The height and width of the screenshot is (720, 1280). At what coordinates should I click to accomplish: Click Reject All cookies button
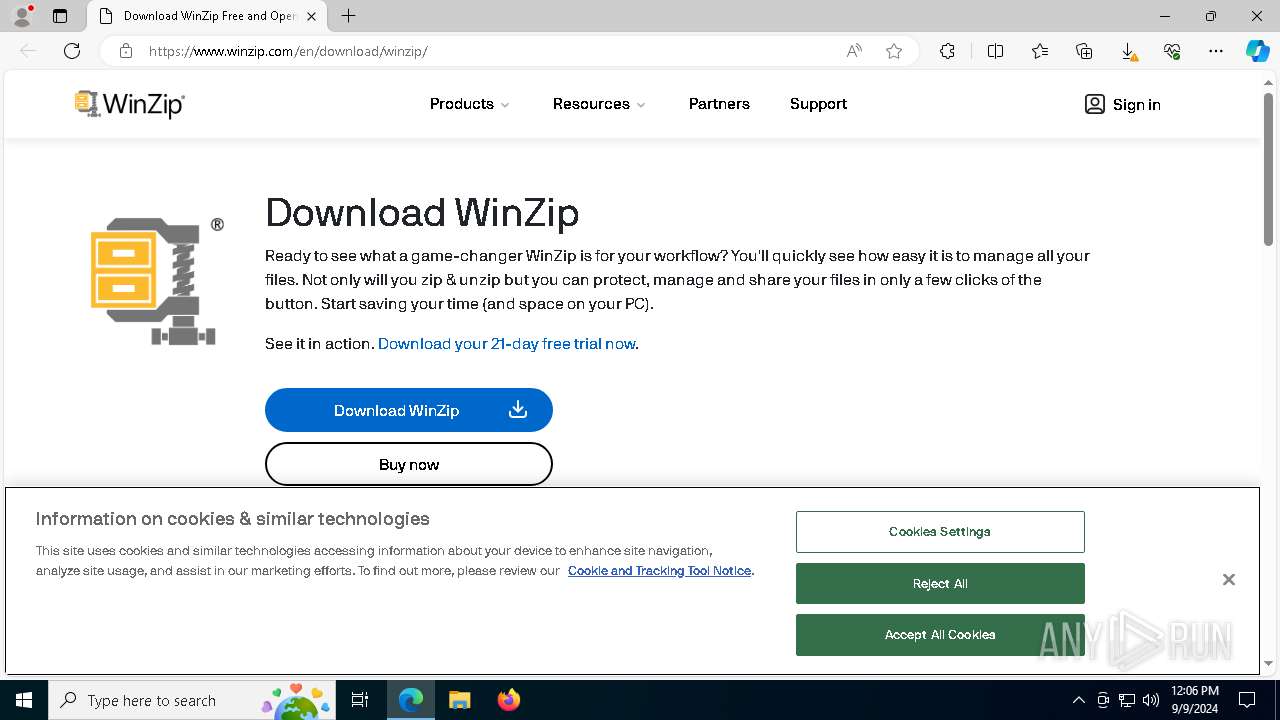[x=940, y=584]
